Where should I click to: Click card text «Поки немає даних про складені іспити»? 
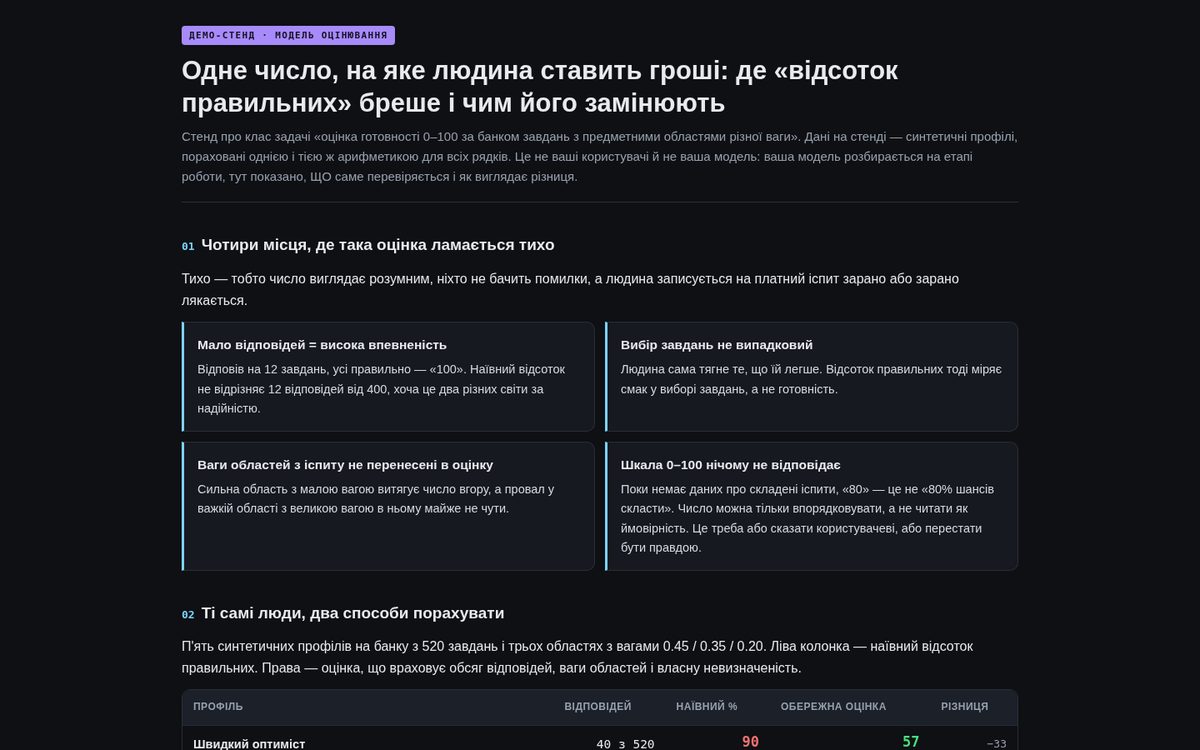(x=808, y=518)
